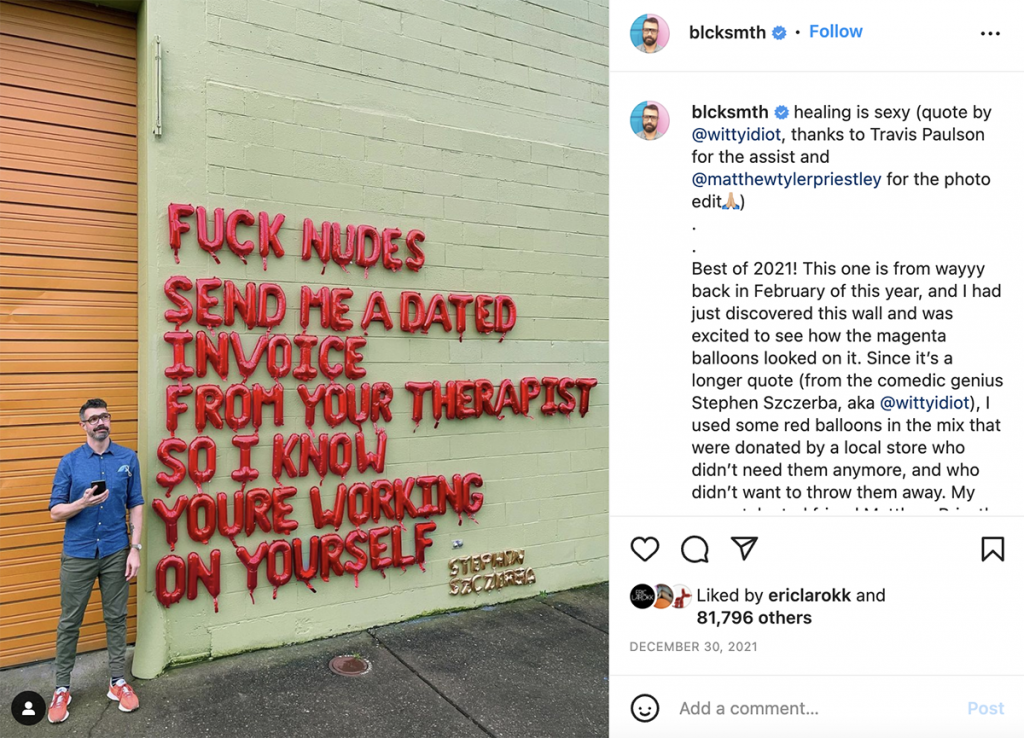This screenshot has height=738, width=1024.
Task: Open comments with the speech bubble icon
Action: [x=694, y=549]
